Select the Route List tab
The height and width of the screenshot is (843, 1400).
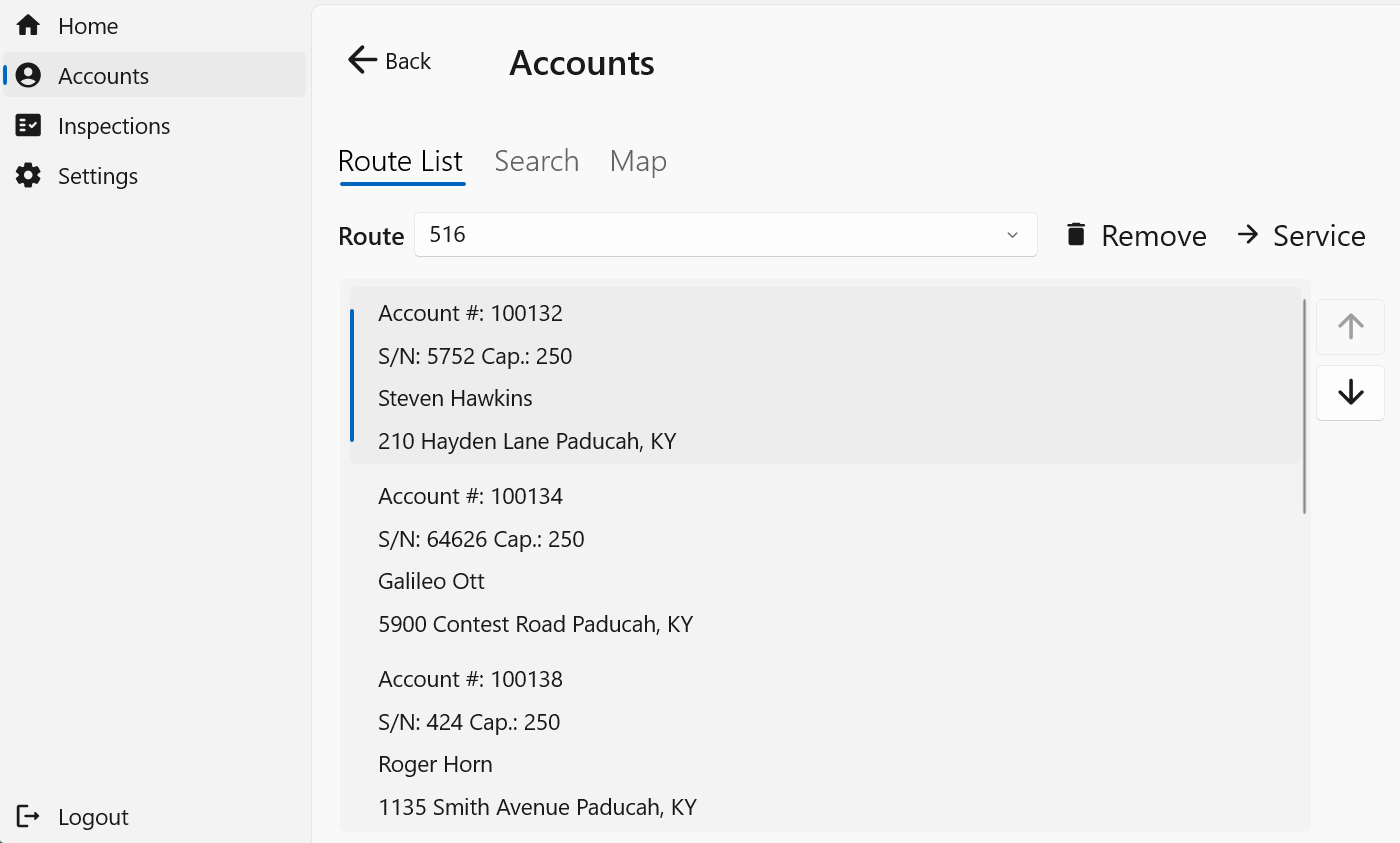pyautogui.click(x=401, y=161)
